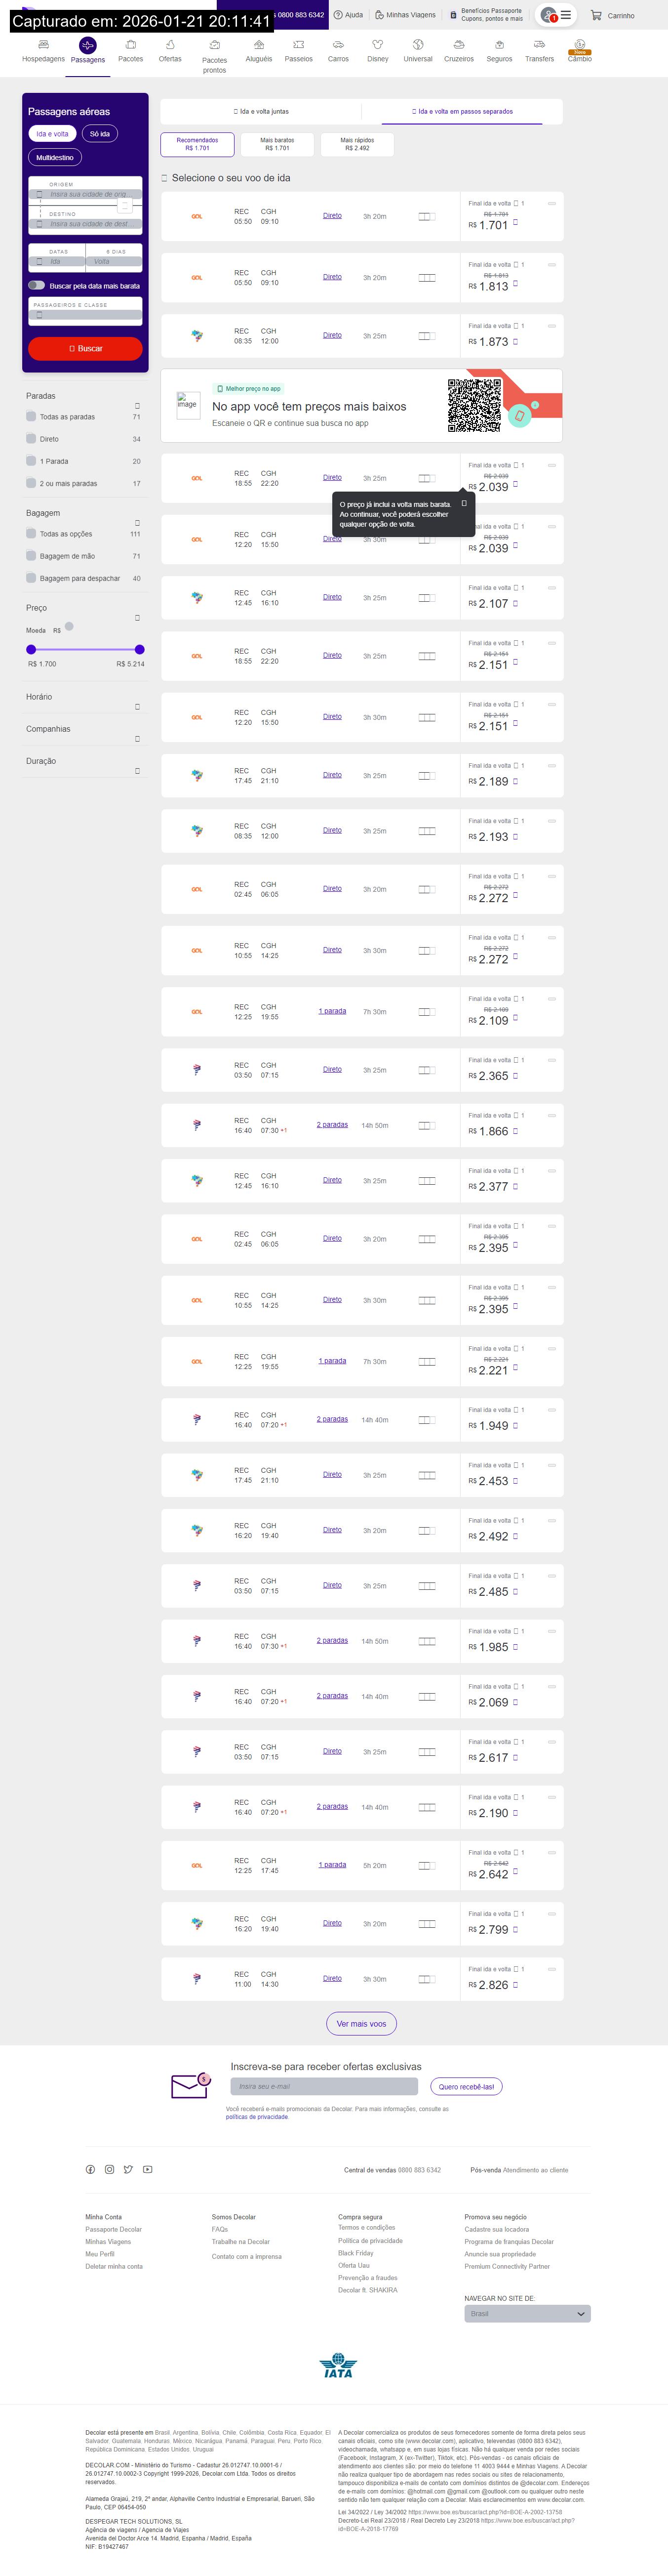Switch to Ida e volta juntas tab

coord(261,112)
